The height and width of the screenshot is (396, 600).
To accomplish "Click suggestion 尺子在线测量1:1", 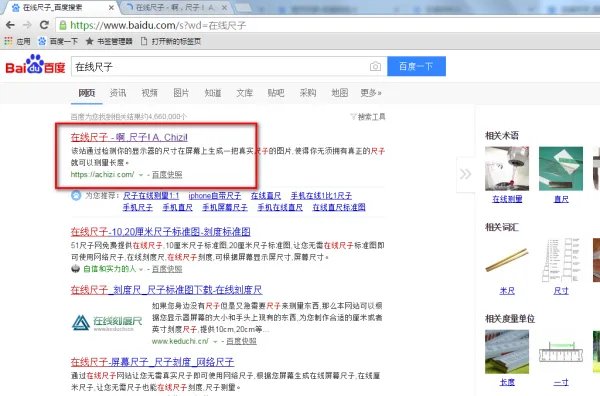I will tap(151, 196).
